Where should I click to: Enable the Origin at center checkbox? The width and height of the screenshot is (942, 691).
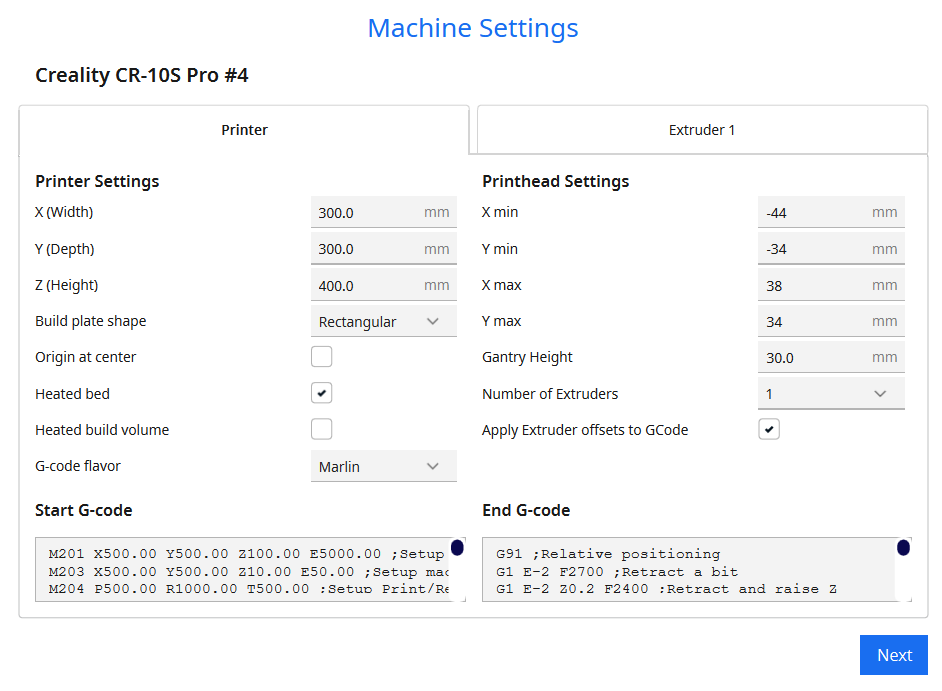[x=321, y=356]
